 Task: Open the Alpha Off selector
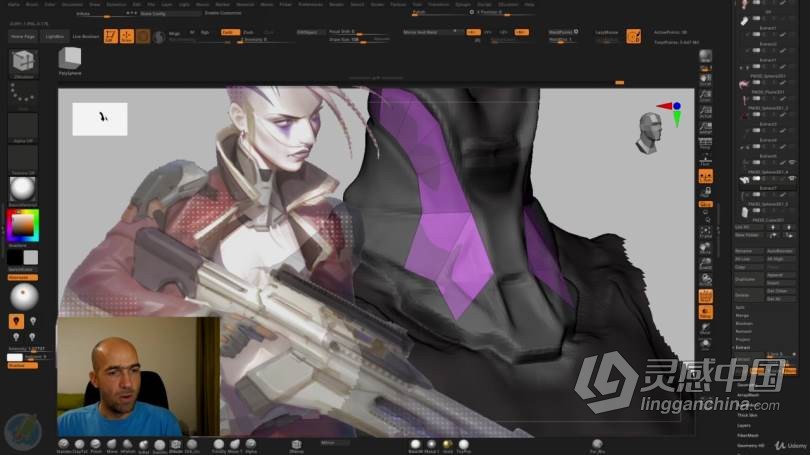coord(23,128)
